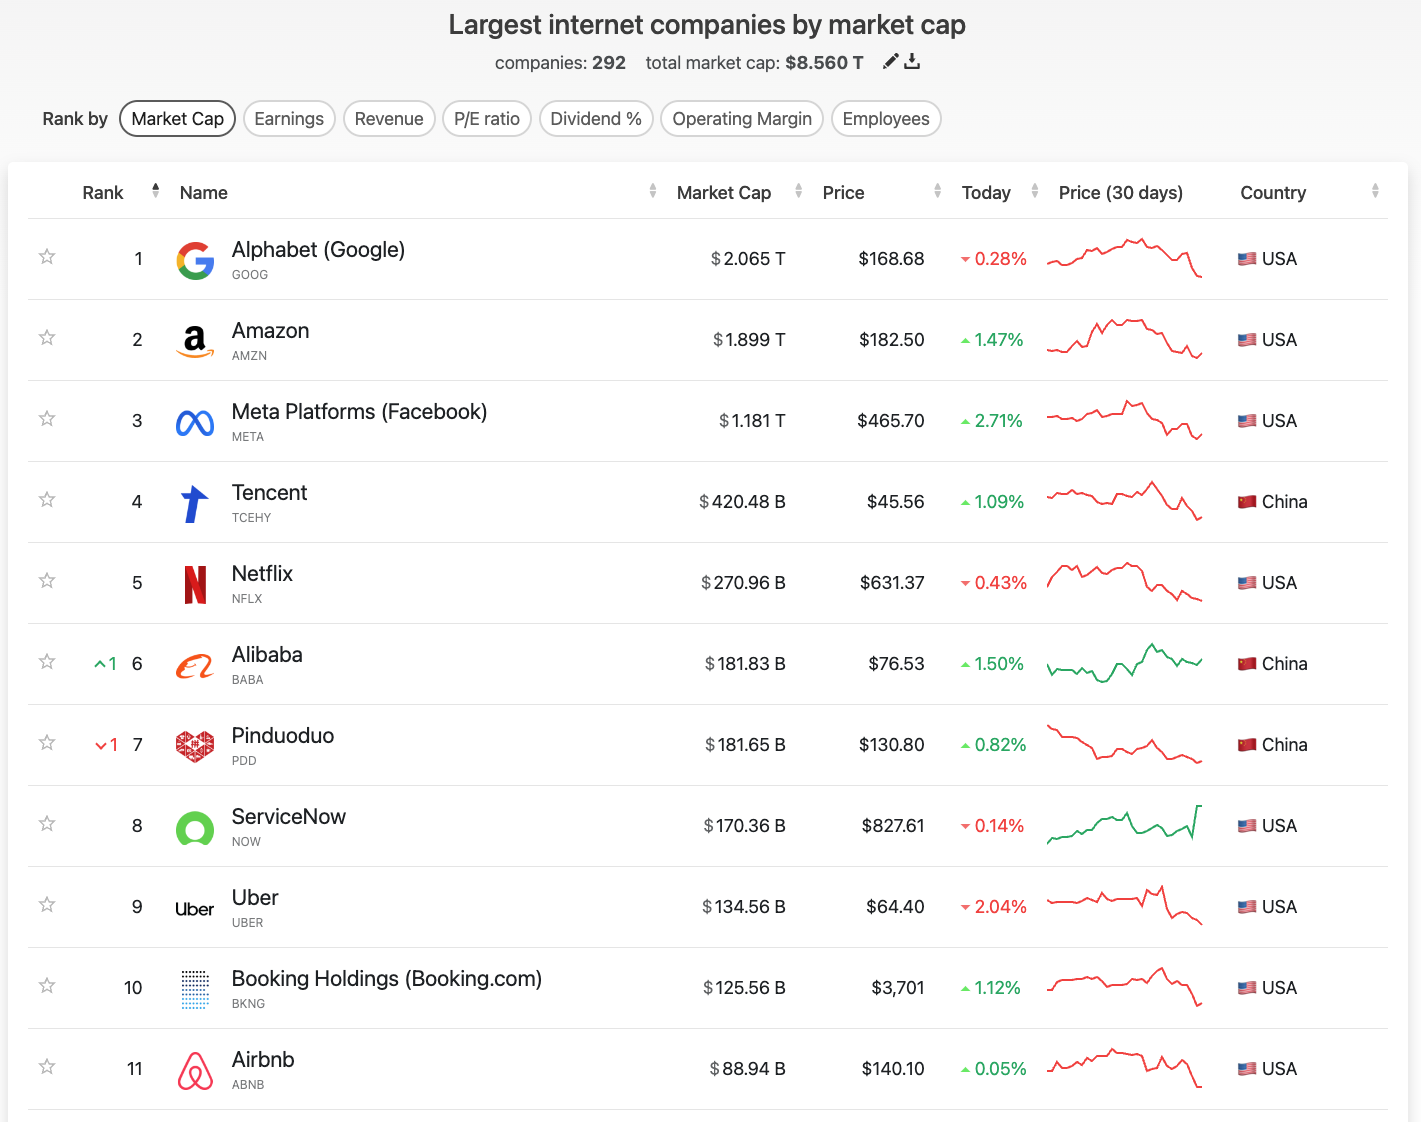The image size is (1421, 1122).
Task: Click the Alibaba 30-day price chart
Action: click(1124, 663)
